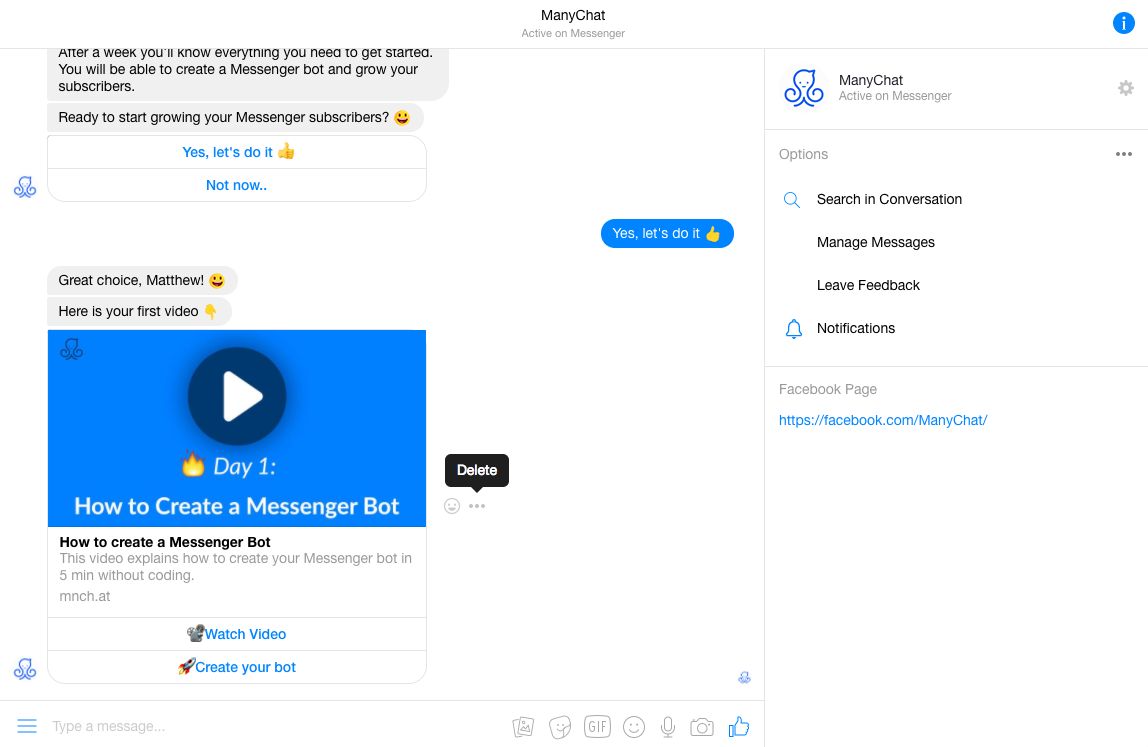Click the 'Ready to start growing' message
This screenshot has height=747, width=1148.
click(x=235, y=117)
